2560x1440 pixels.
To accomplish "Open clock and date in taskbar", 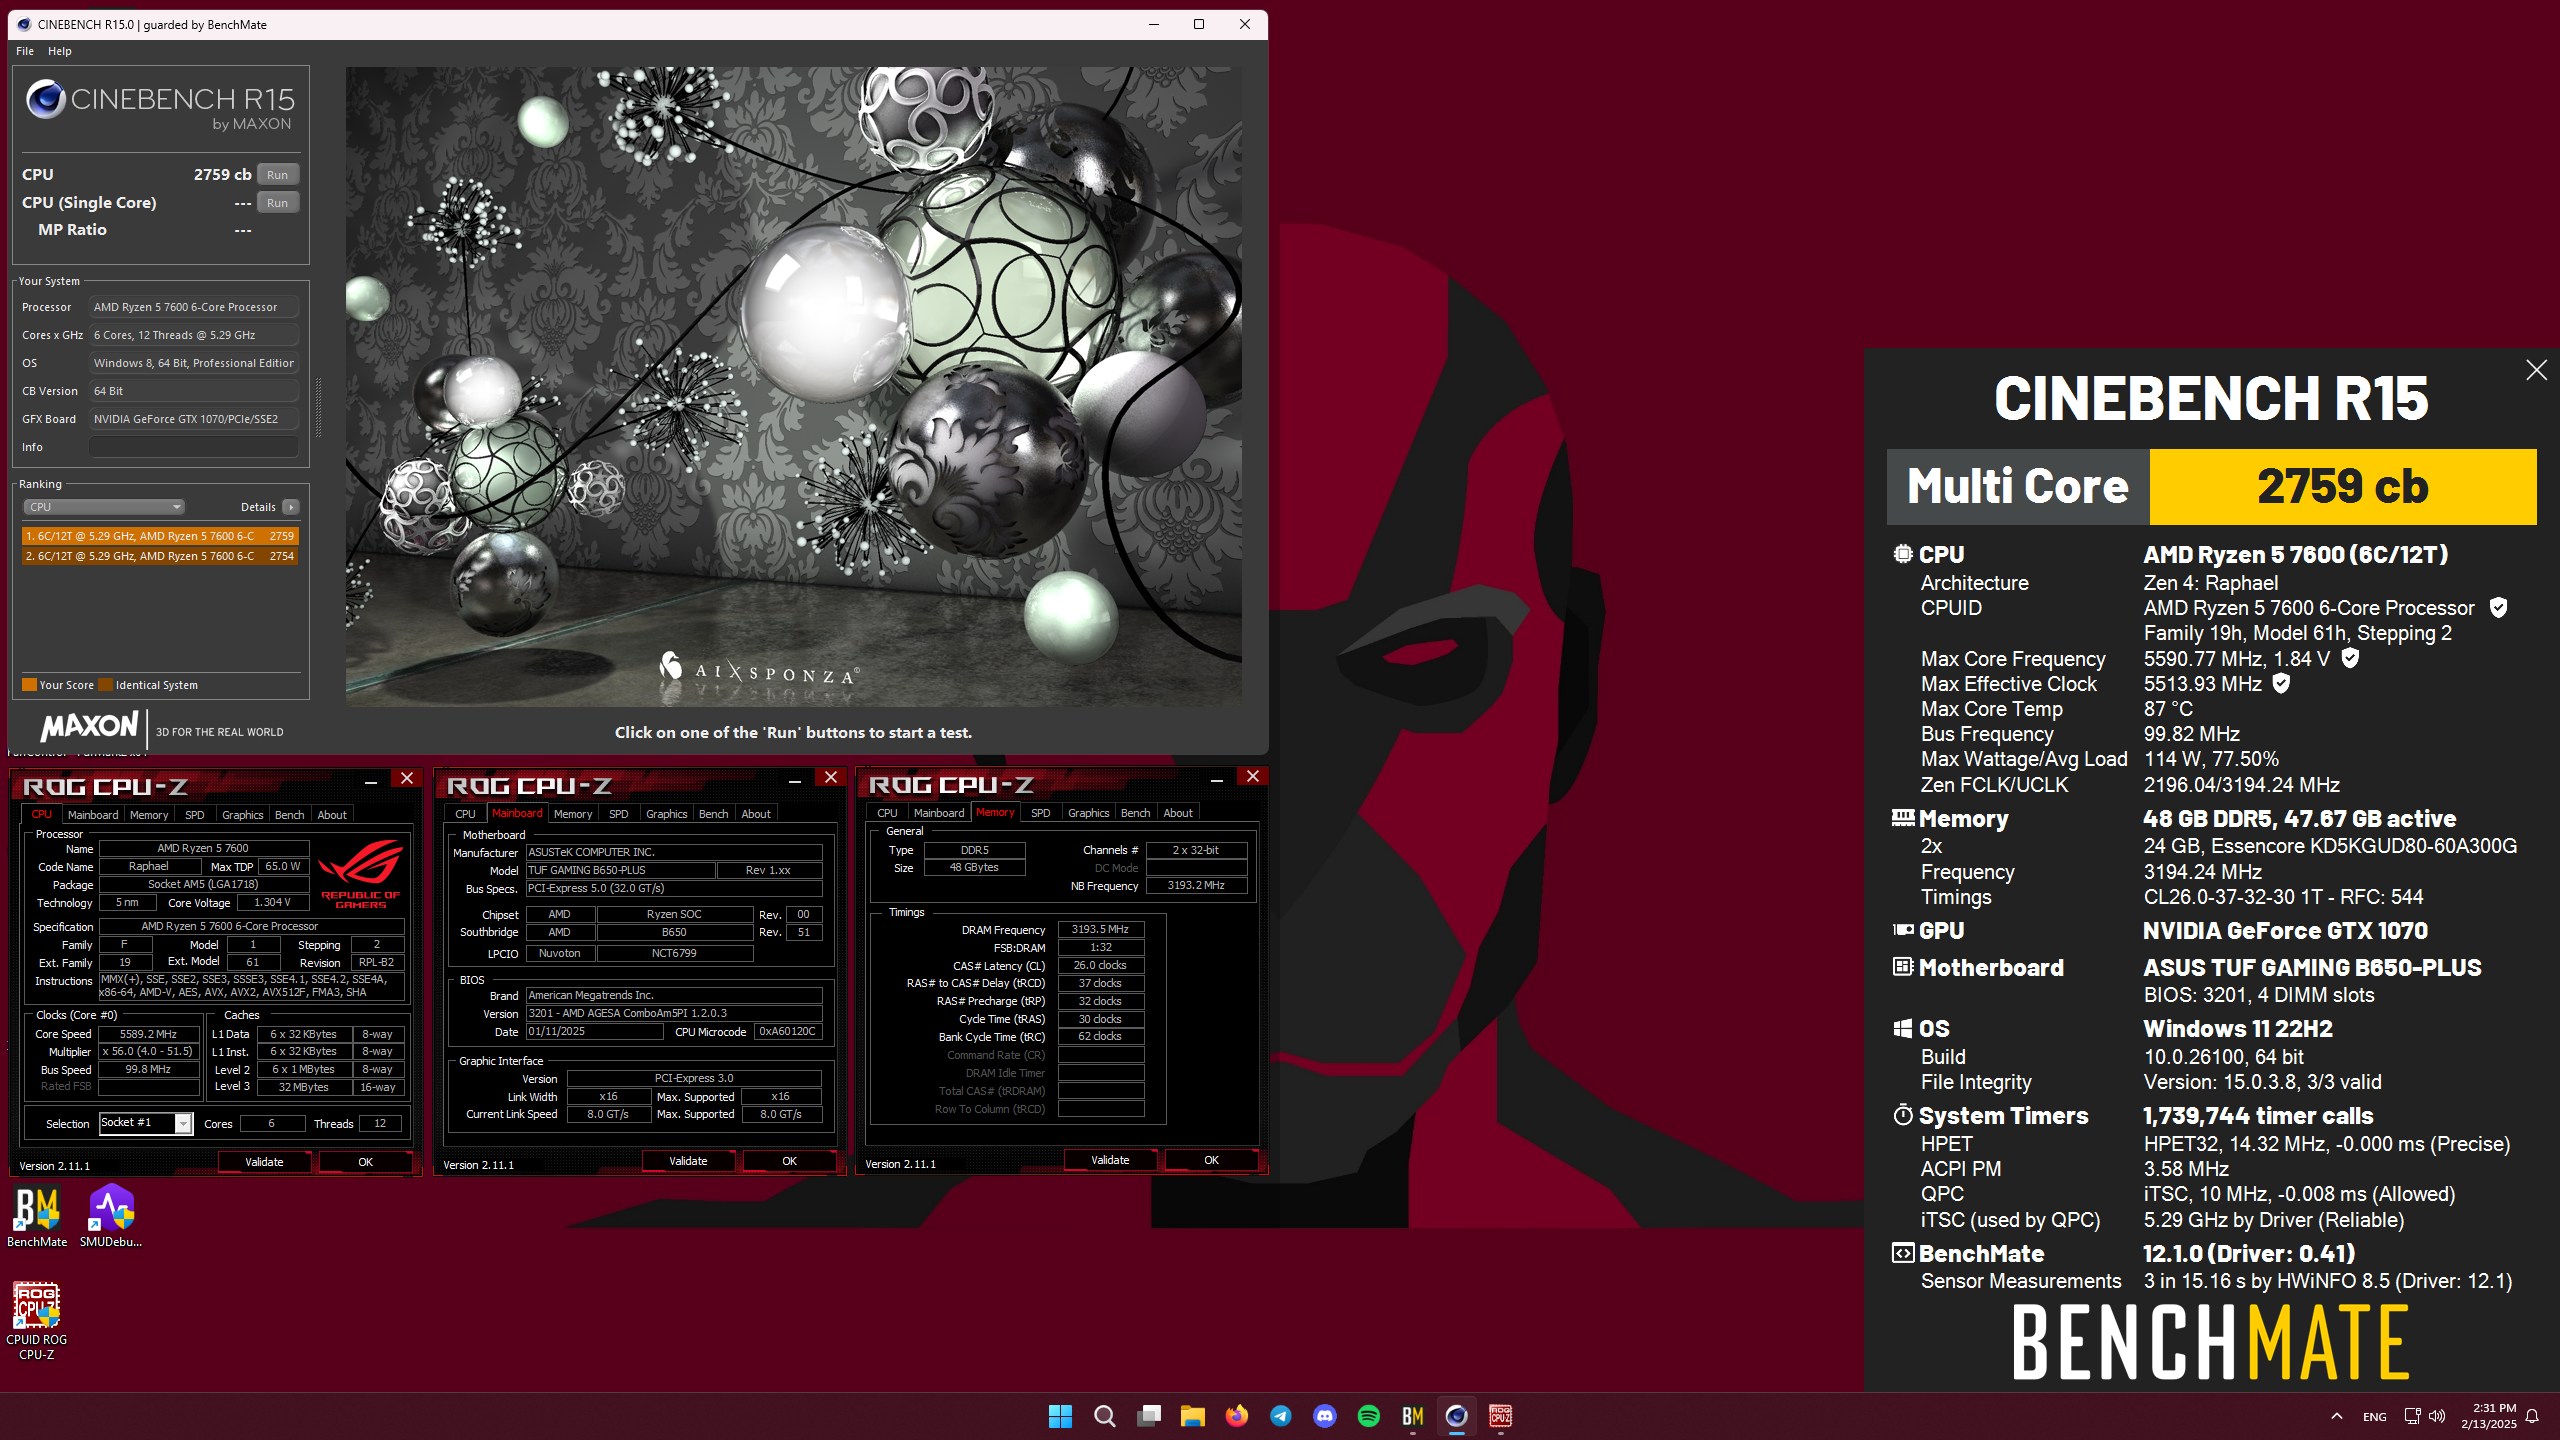I will click(x=2488, y=1416).
